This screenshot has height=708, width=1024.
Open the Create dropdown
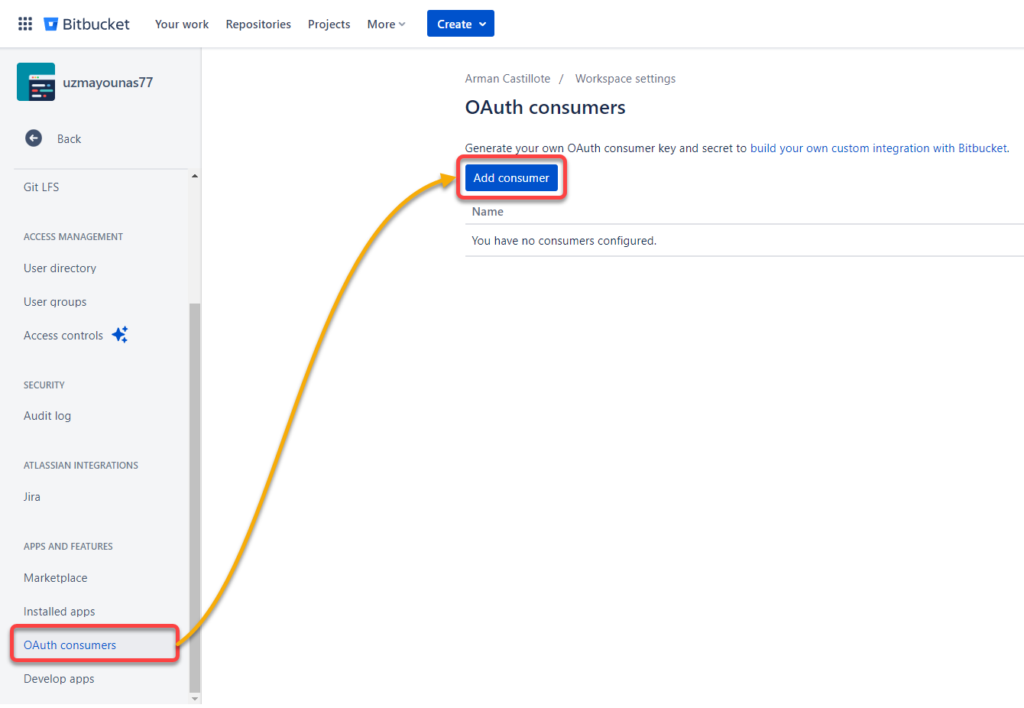point(460,24)
